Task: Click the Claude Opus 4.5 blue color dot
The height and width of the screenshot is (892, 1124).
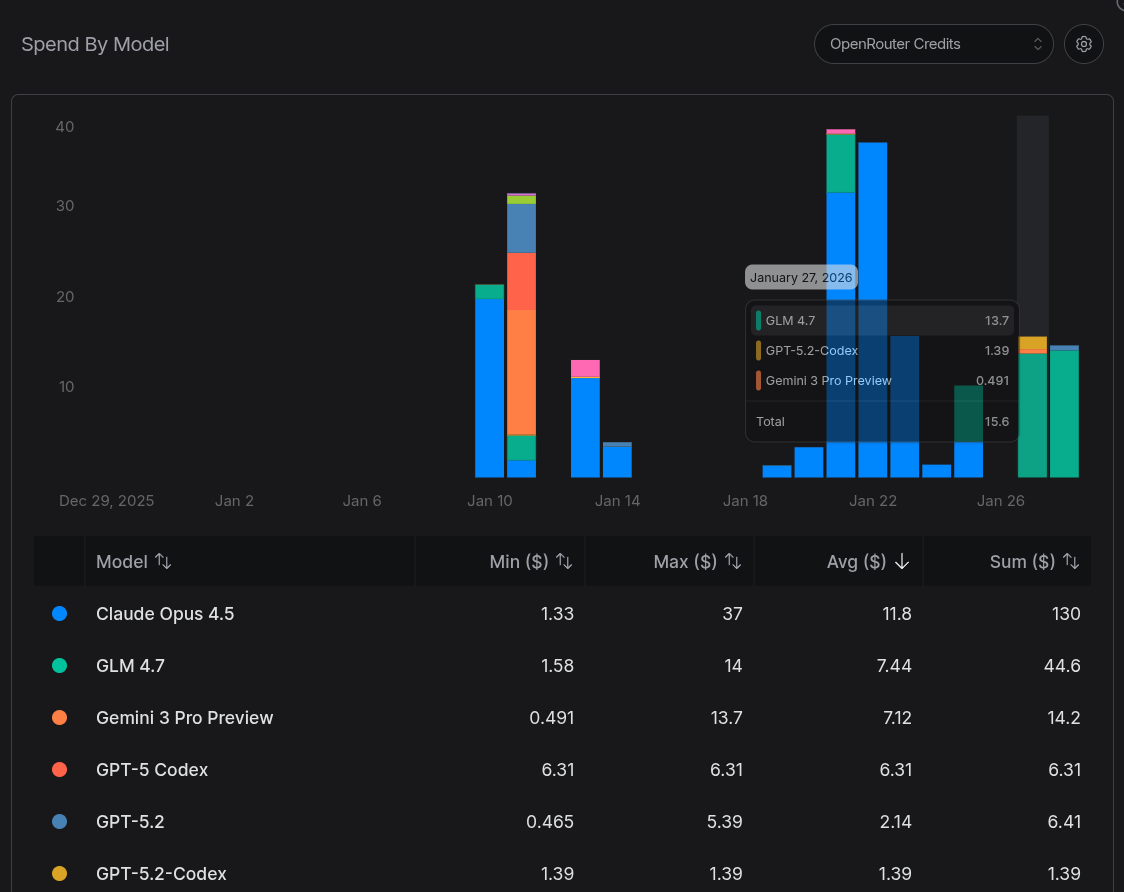Action: point(59,614)
